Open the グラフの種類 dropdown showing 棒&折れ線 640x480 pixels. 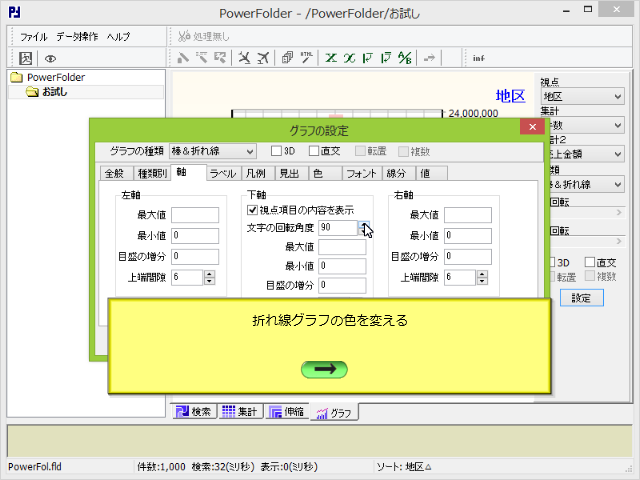(213, 151)
